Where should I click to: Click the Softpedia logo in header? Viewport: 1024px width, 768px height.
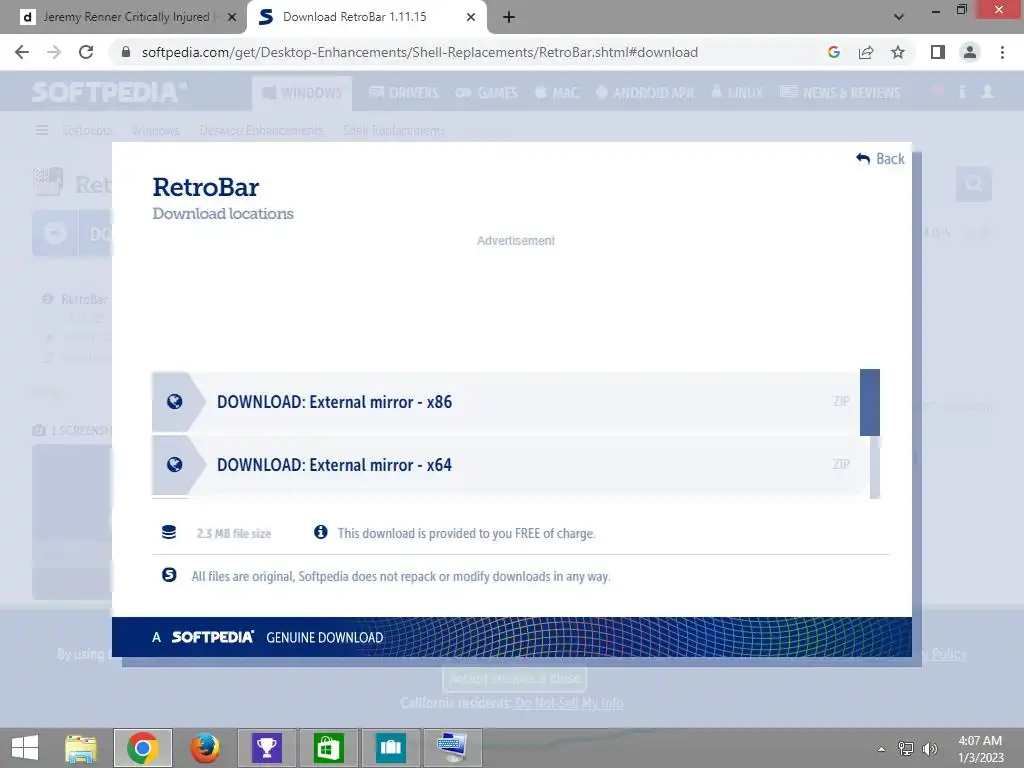[x=109, y=92]
